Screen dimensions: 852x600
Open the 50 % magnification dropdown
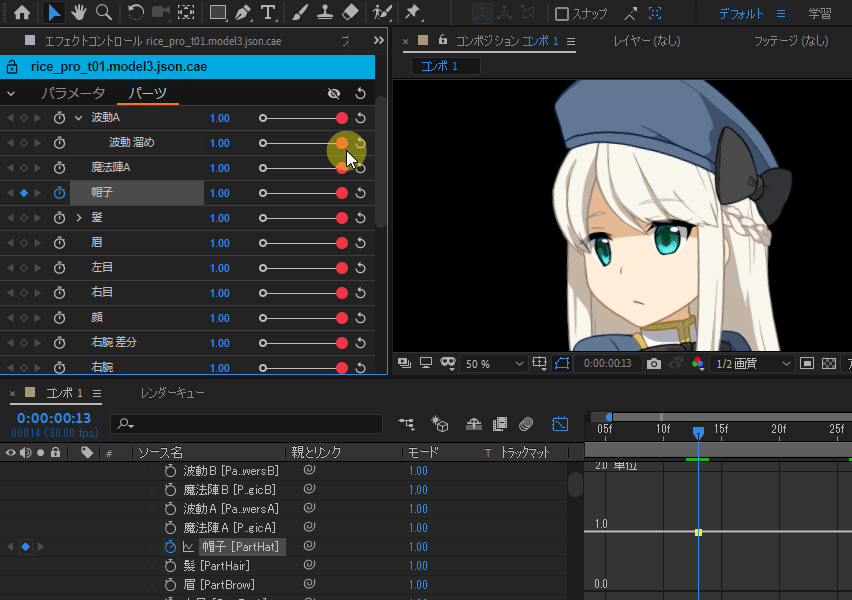(494, 364)
